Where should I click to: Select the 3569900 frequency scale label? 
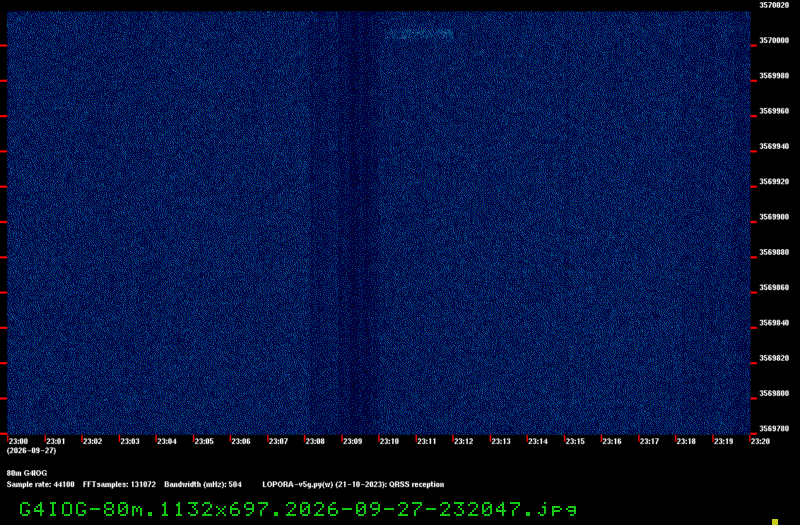774,217
